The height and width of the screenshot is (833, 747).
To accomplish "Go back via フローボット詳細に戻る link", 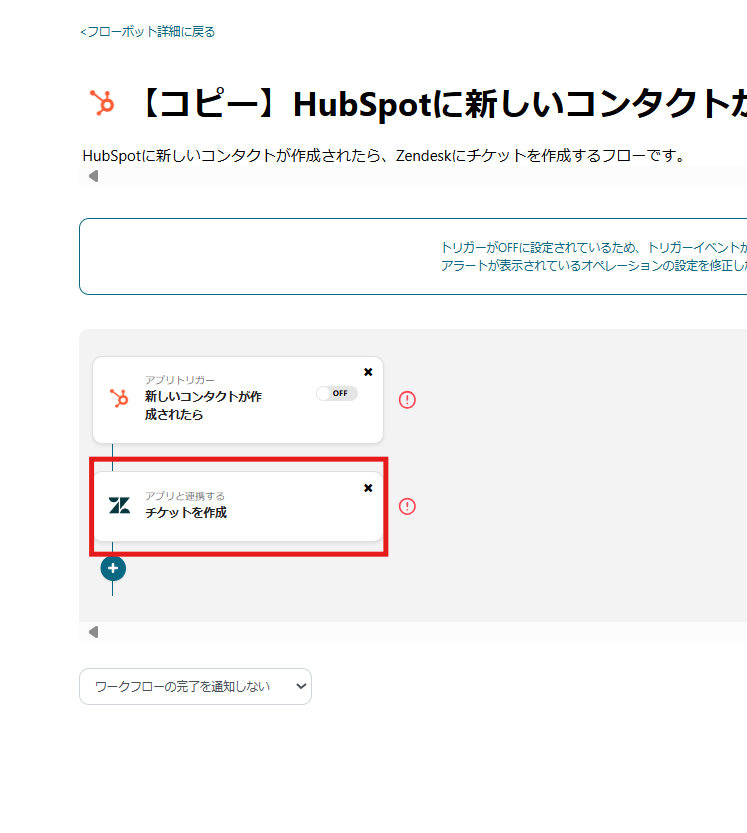I will 148,32.
